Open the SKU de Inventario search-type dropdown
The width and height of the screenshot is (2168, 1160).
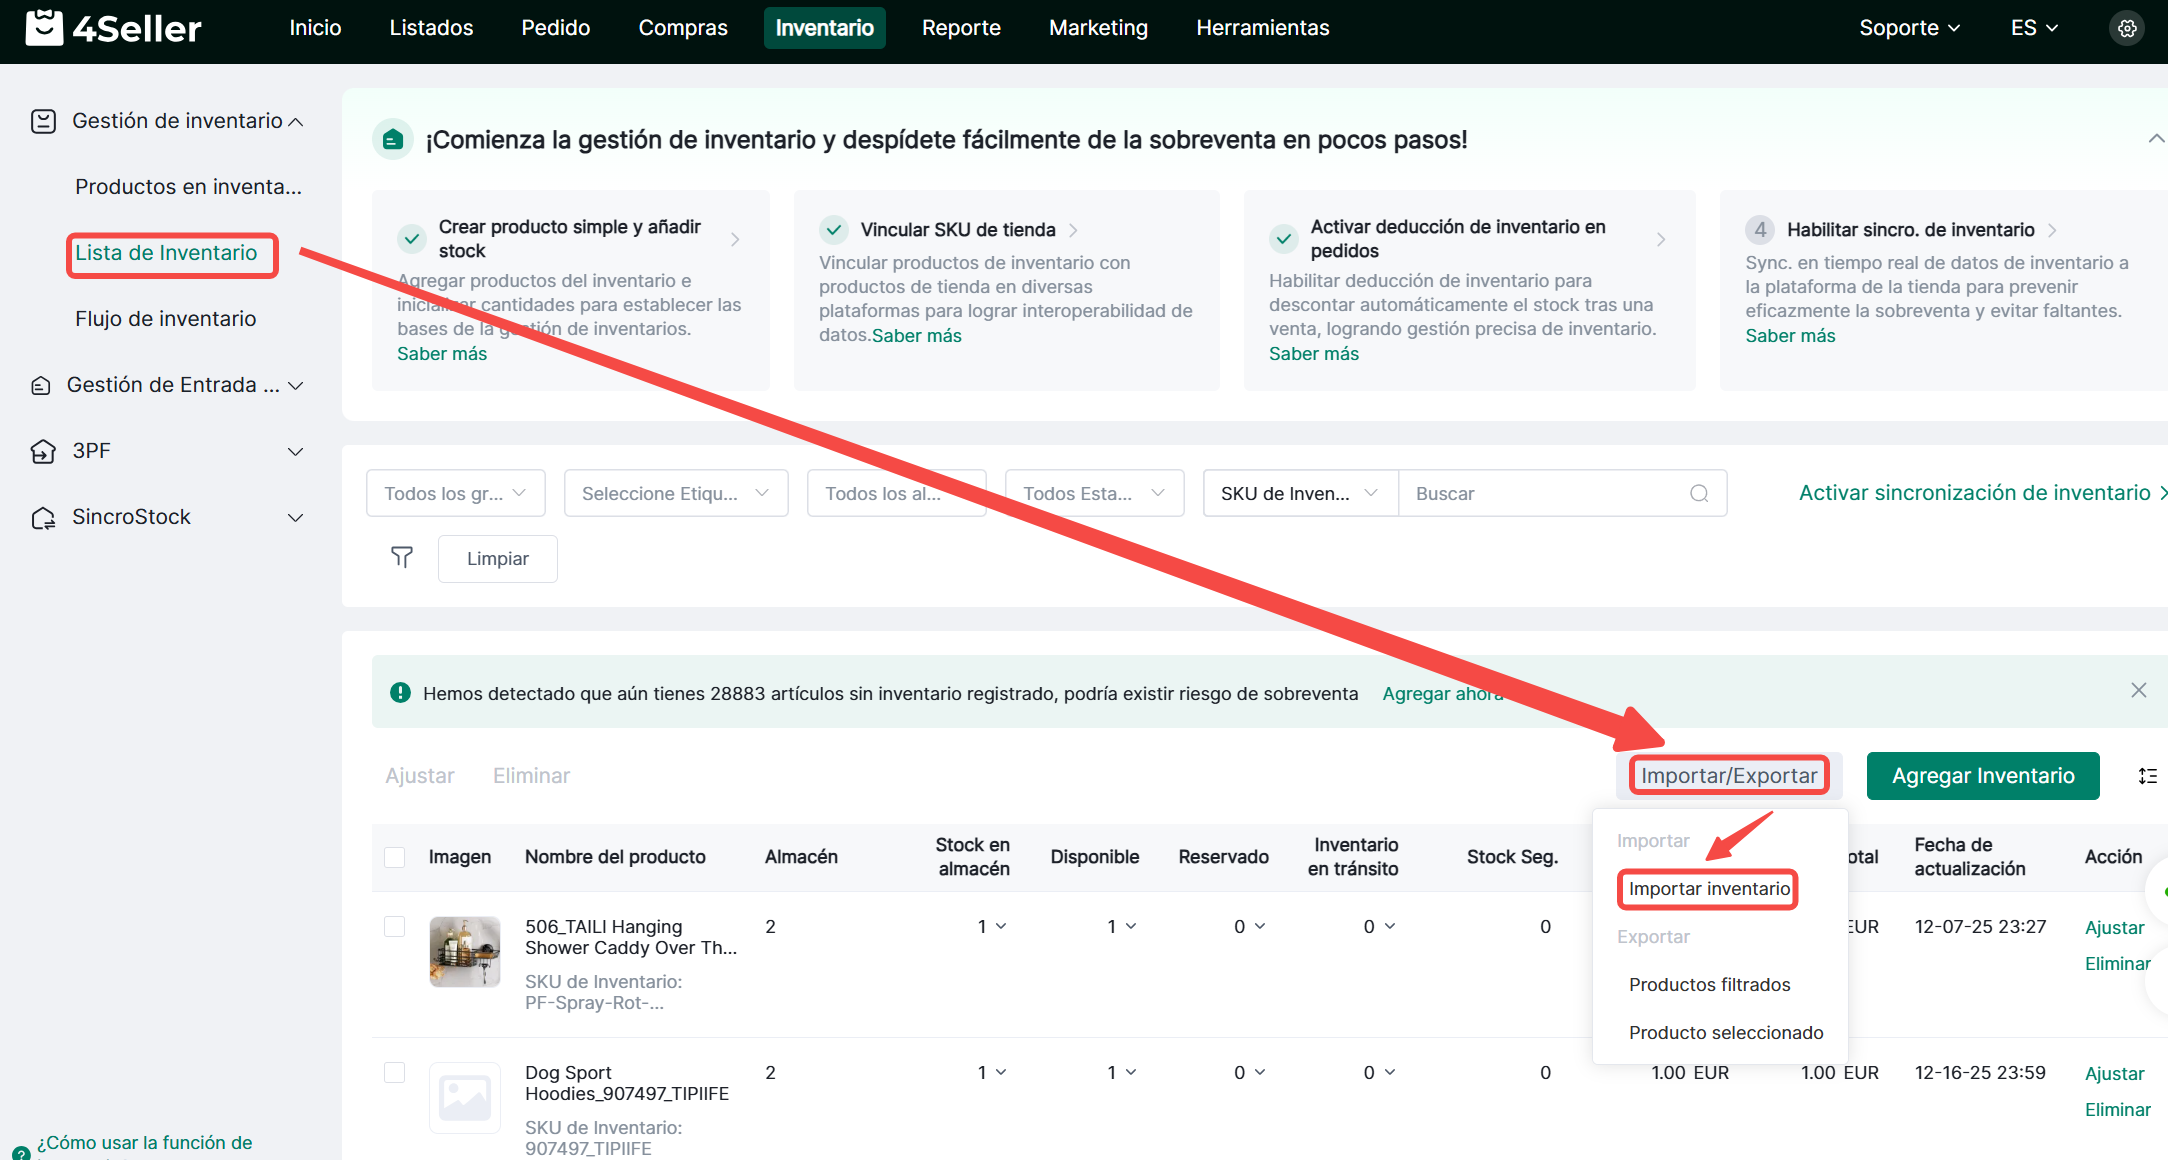[1299, 493]
